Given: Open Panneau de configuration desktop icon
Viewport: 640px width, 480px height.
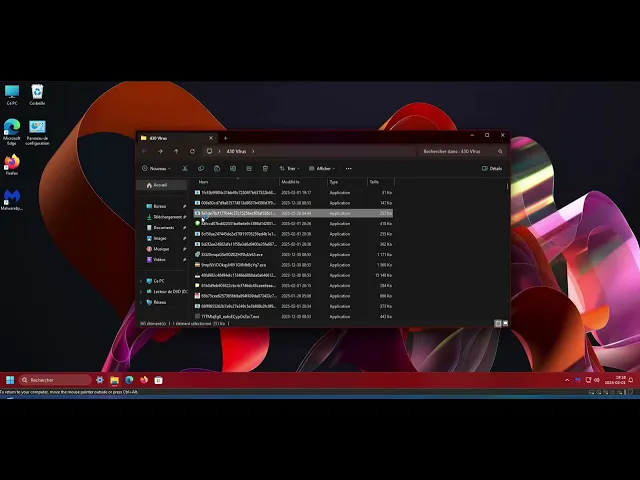Looking at the screenshot, I should [x=37, y=132].
